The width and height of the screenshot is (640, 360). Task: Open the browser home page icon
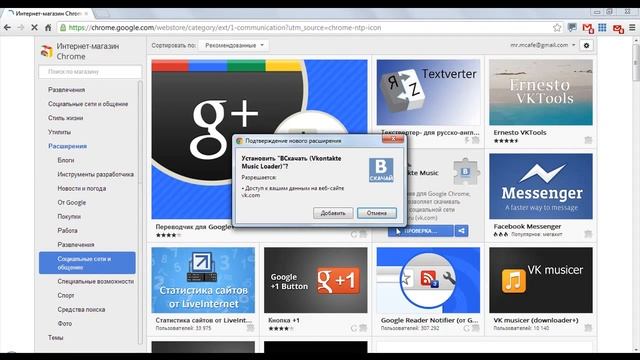tap(48, 28)
